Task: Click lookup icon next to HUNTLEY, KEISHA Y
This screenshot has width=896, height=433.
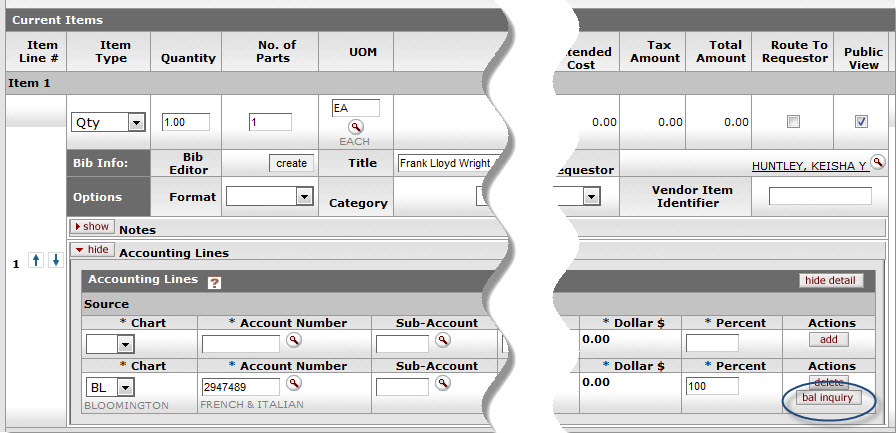Action: (878, 162)
